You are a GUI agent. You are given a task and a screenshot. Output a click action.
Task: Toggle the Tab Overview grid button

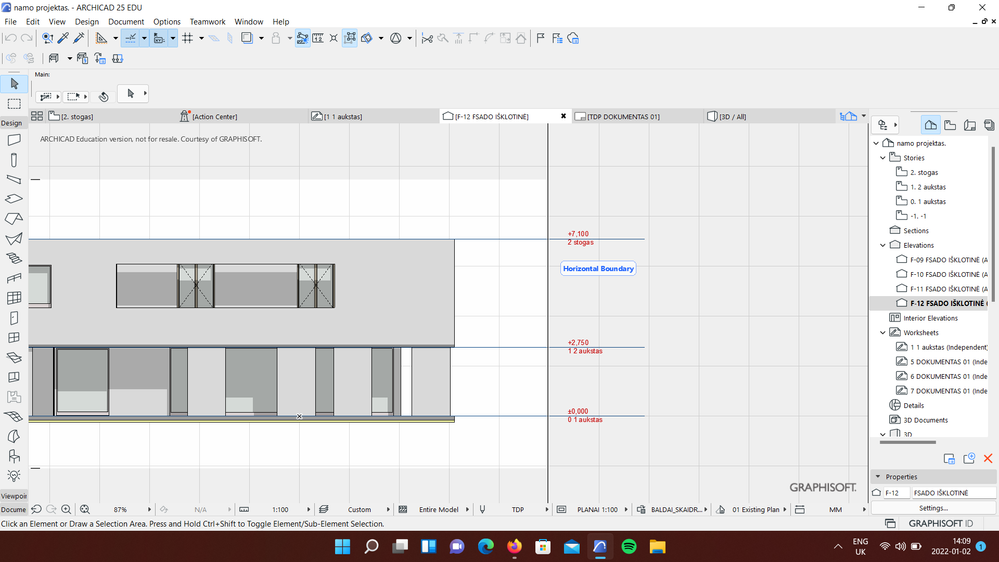tap(37, 116)
